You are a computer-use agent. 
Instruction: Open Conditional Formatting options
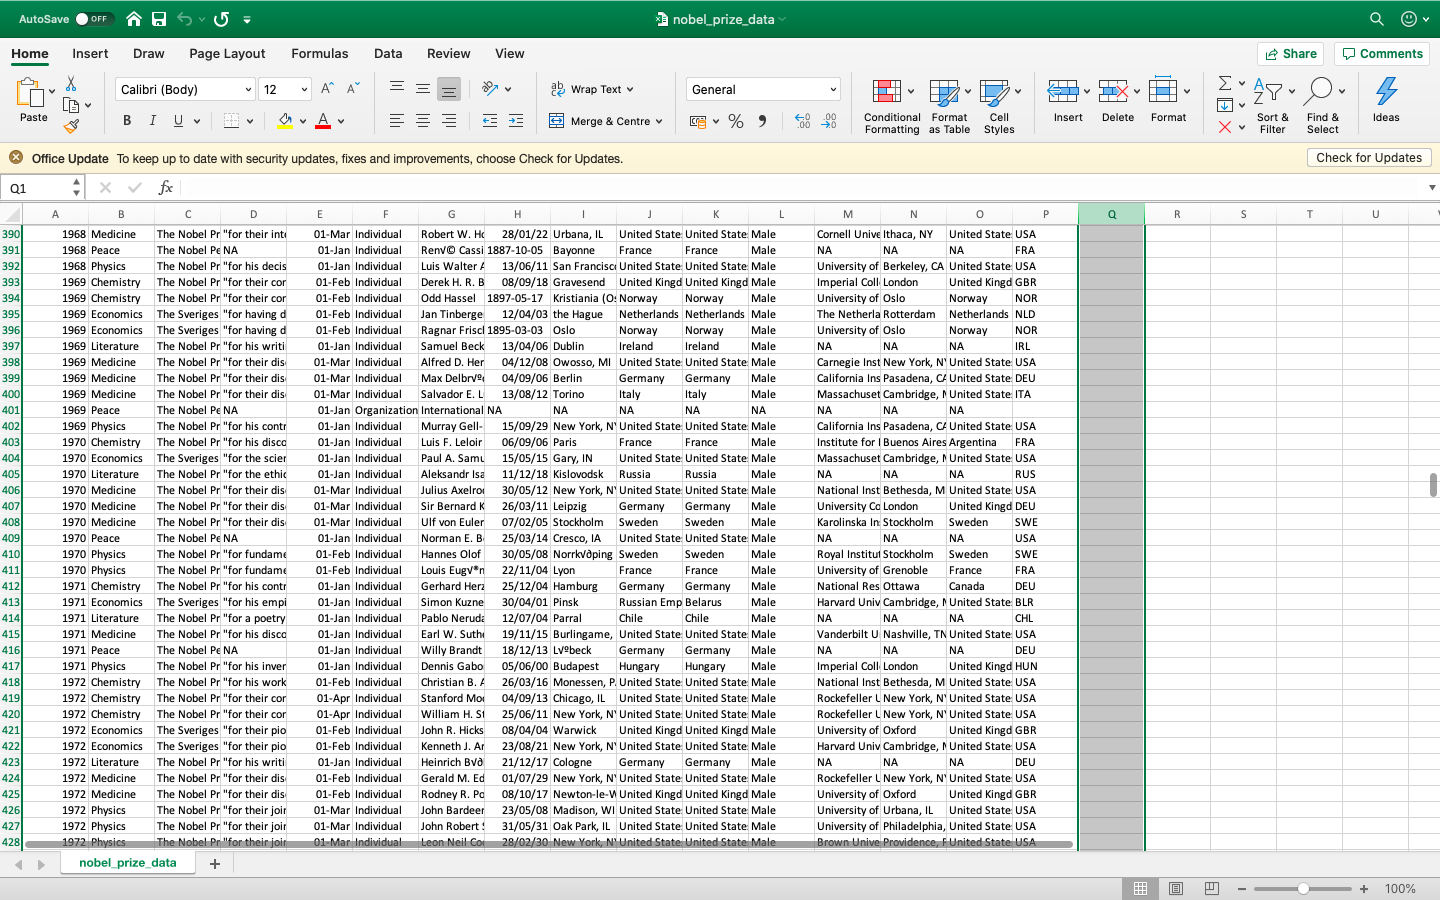[x=891, y=104]
